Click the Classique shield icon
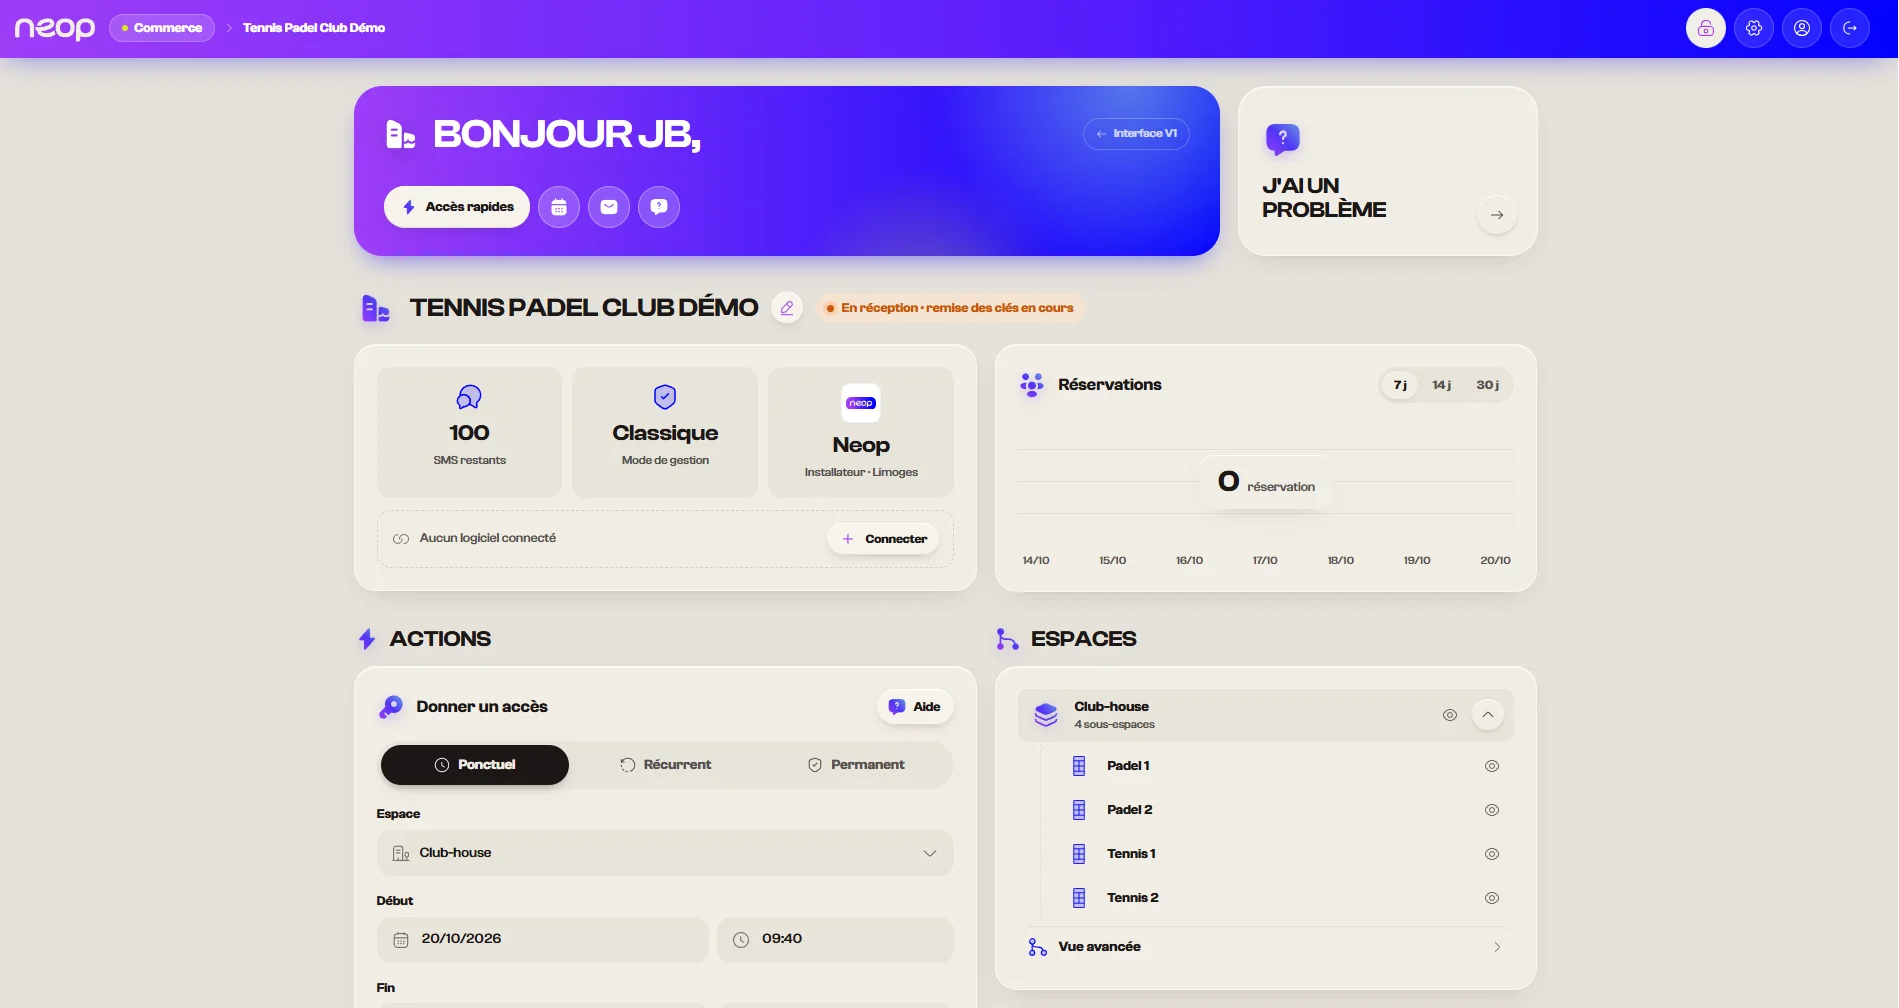Screen dimensions: 1899x1008 tap(665, 397)
